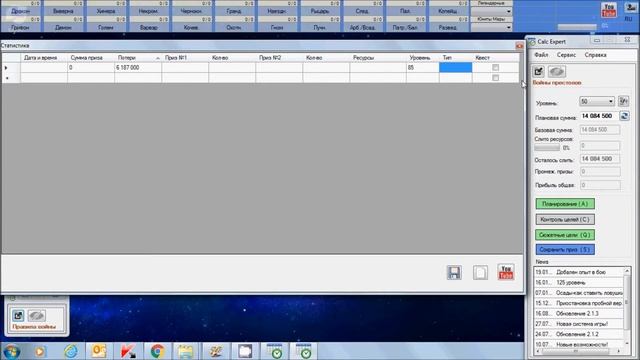
Task: Select the highlighted Тип cell in first row
Action: [x=456, y=67]
